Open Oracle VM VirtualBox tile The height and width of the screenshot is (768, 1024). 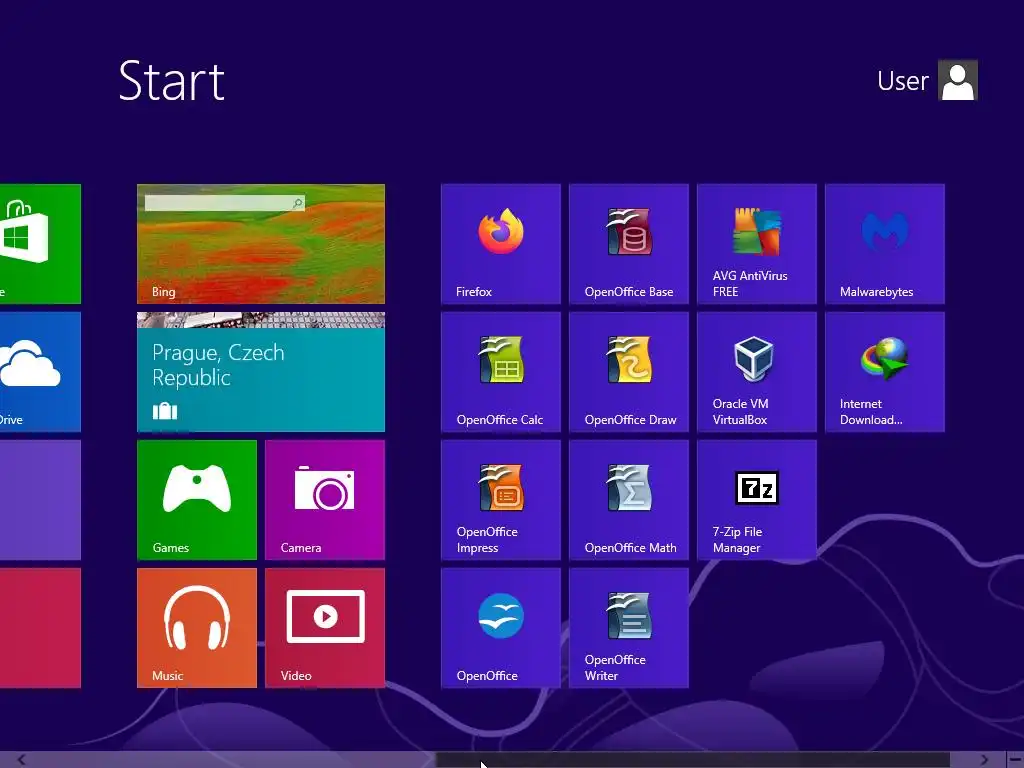(757, 372)
